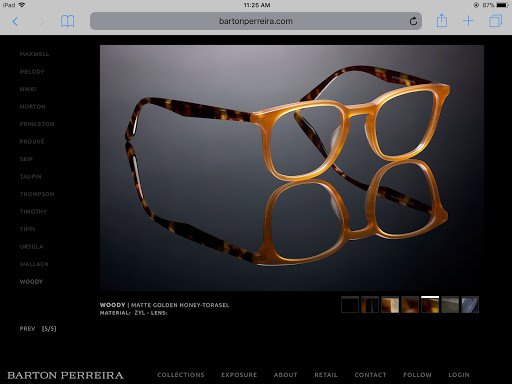The image size is (512, 384).
Task: Tap the Safari back arrow
Action: (15, 22)
